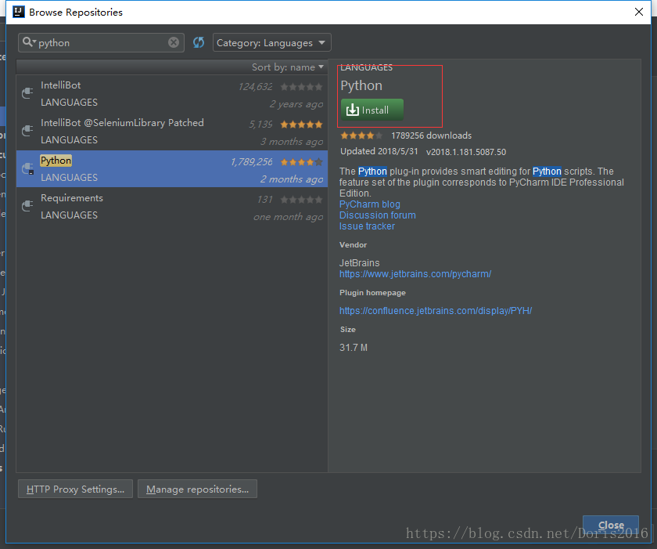Screen dimensions: 657x549
Task: Click the Python plugin star rating
Action: pos(301,162)
